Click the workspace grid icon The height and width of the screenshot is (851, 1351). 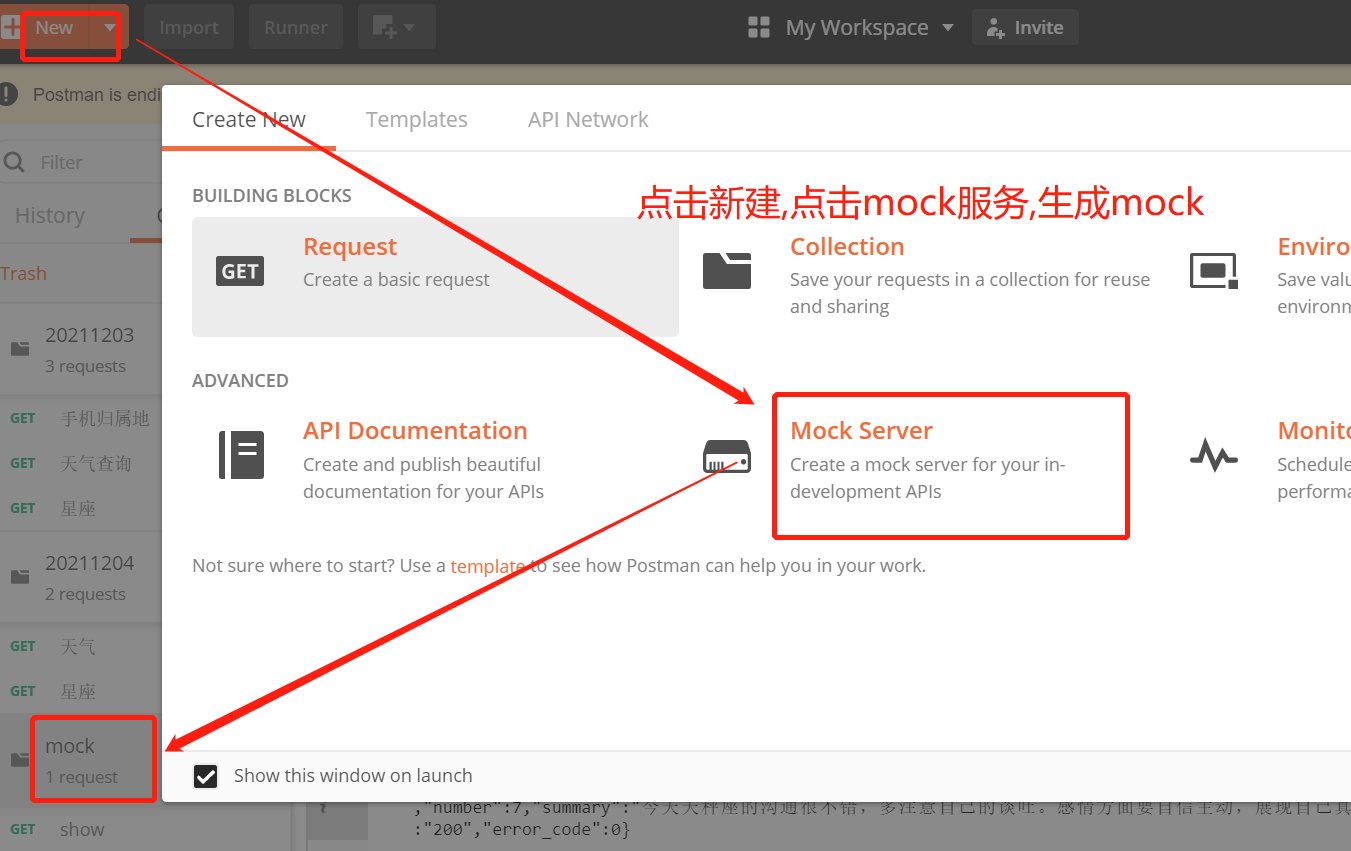coord(759,28)
